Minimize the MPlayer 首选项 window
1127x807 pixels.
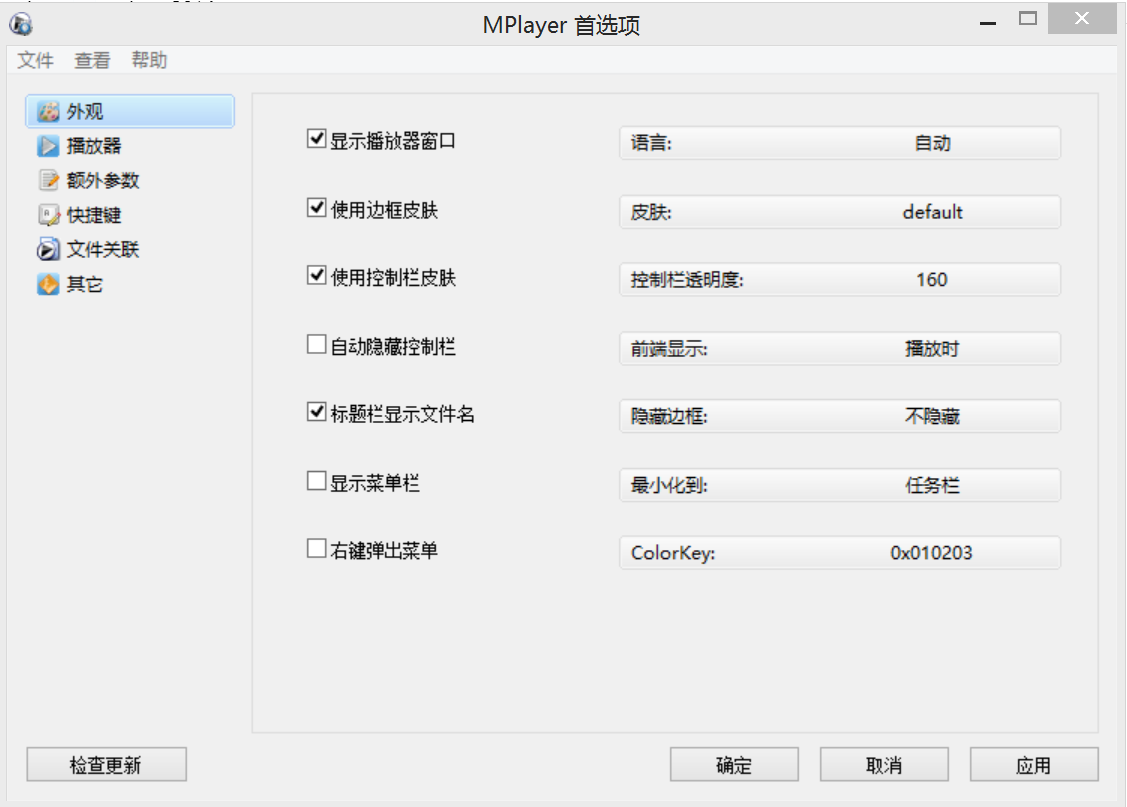pyautogui.click(x=988, y=22)
